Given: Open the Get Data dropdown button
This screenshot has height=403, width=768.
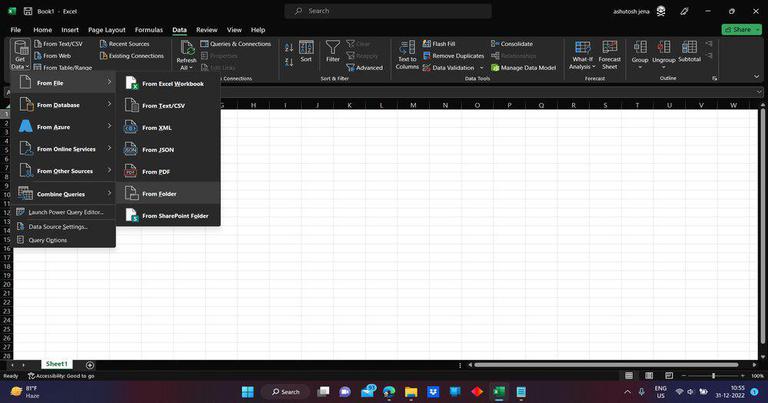Looking at the screenshot, I should coord(20,54).
